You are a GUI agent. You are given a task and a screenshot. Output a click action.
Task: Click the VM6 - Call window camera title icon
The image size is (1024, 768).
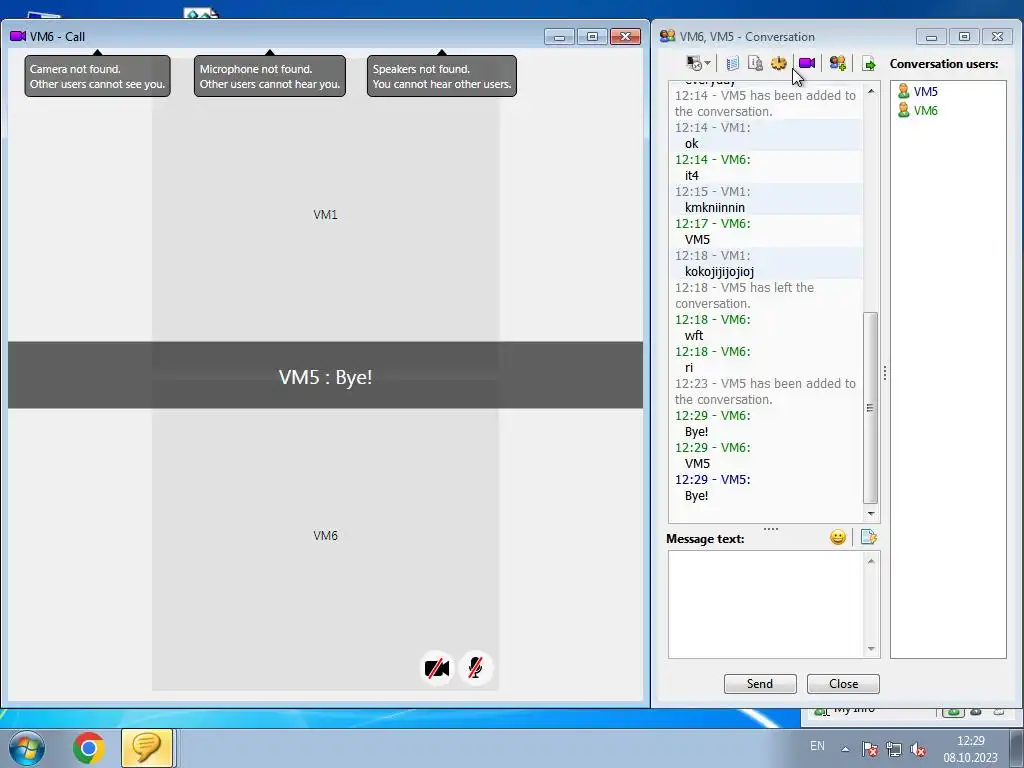(18, 36)
